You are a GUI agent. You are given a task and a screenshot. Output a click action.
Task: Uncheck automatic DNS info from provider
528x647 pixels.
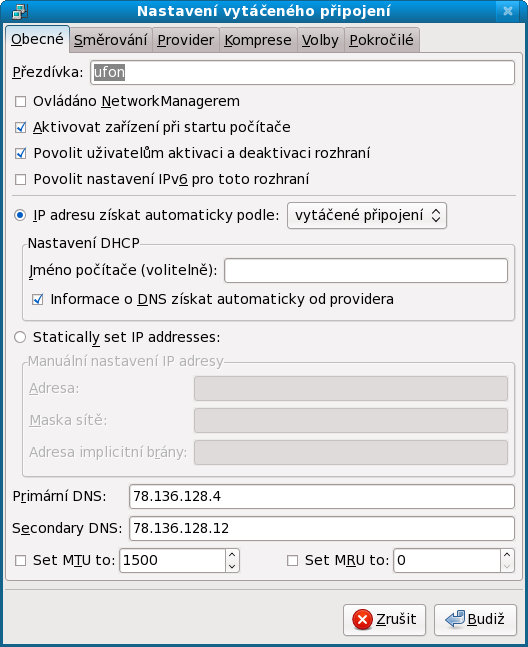pyautogui.click(x=38, y=299)
